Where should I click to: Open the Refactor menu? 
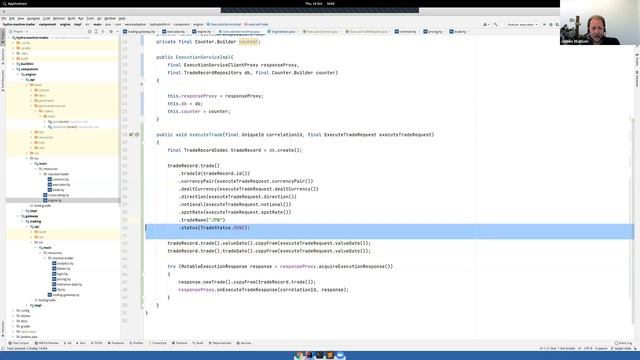click(59, 18)
